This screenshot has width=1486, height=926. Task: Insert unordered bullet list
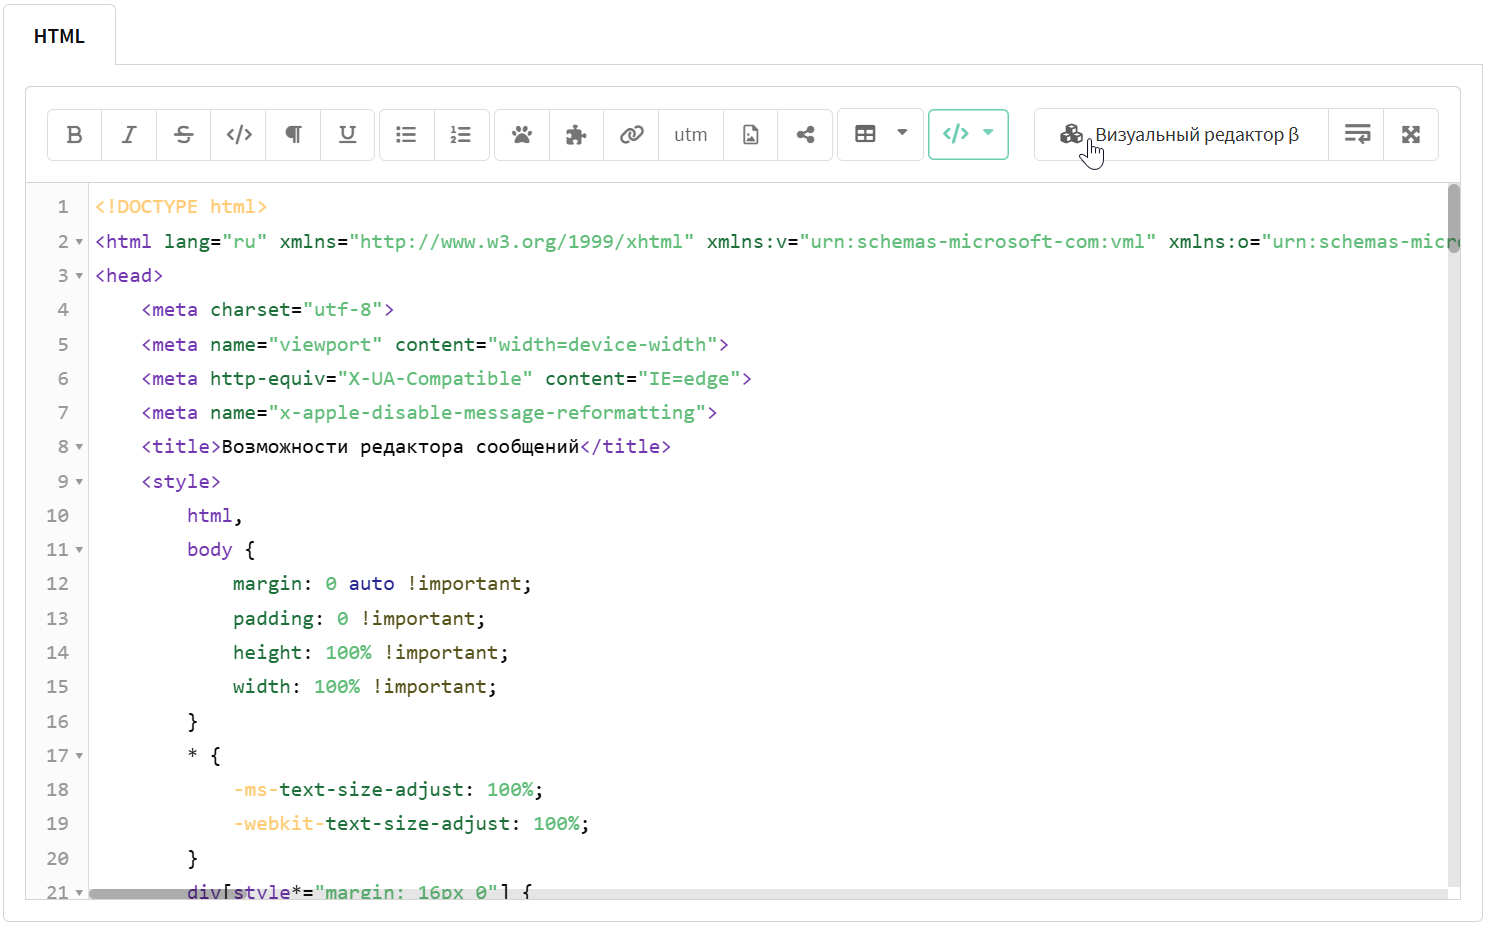[x=406, y=135]
